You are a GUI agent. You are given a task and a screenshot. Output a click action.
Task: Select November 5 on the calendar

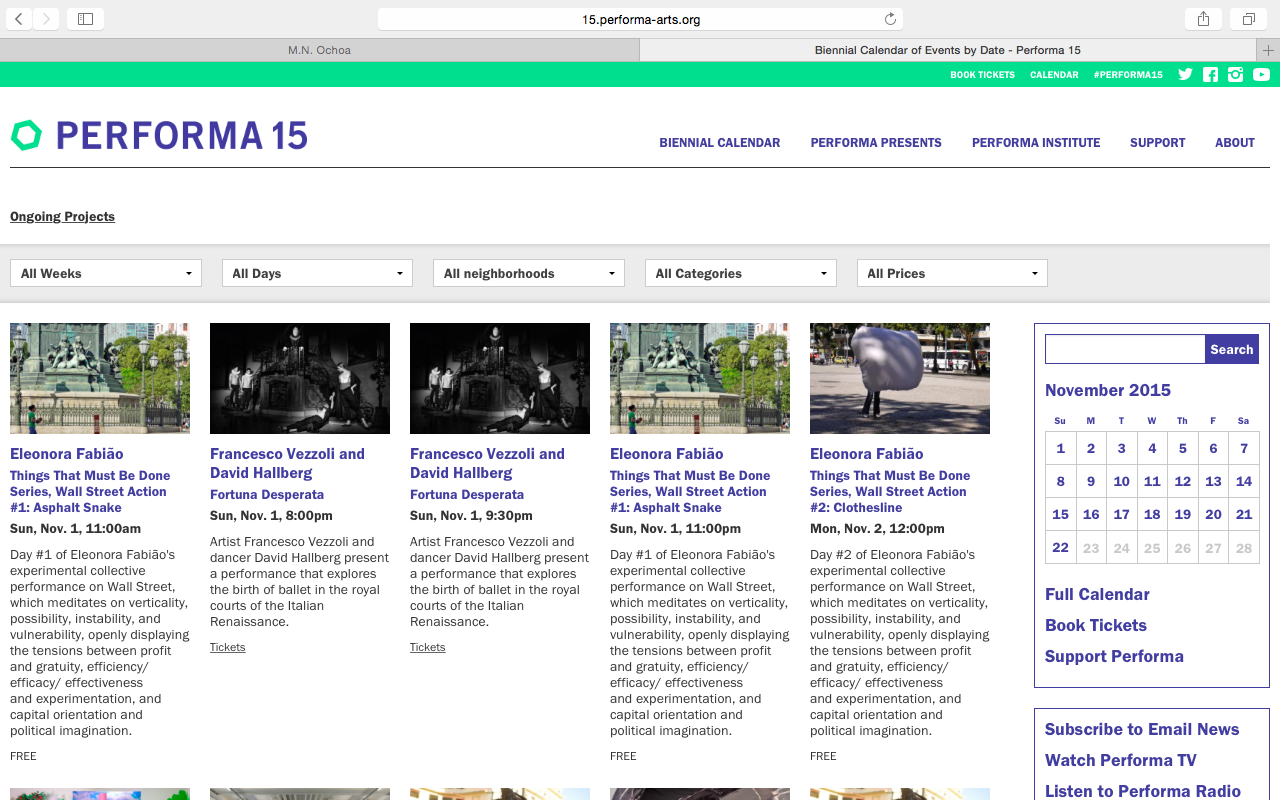pyautogui.click(x=1183, y=449)
